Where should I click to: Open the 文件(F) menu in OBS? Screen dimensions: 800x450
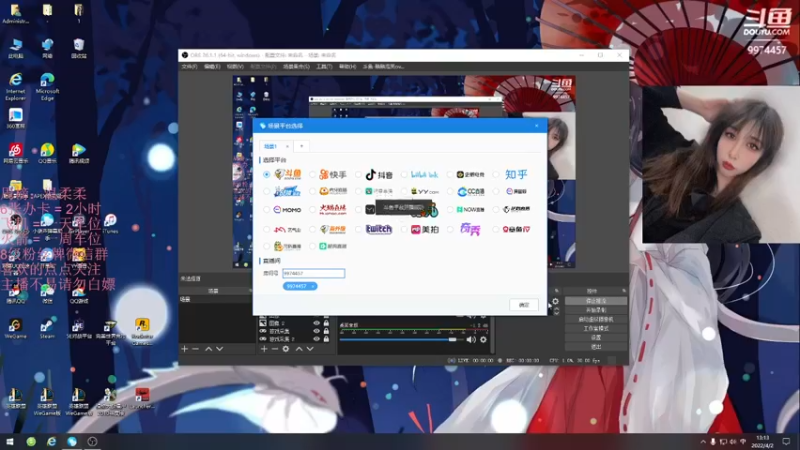click(x=189, y=67)
